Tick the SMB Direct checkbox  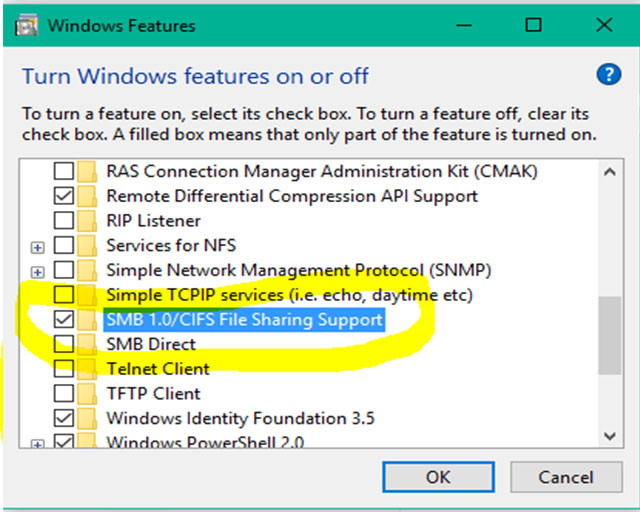[63, 344]
